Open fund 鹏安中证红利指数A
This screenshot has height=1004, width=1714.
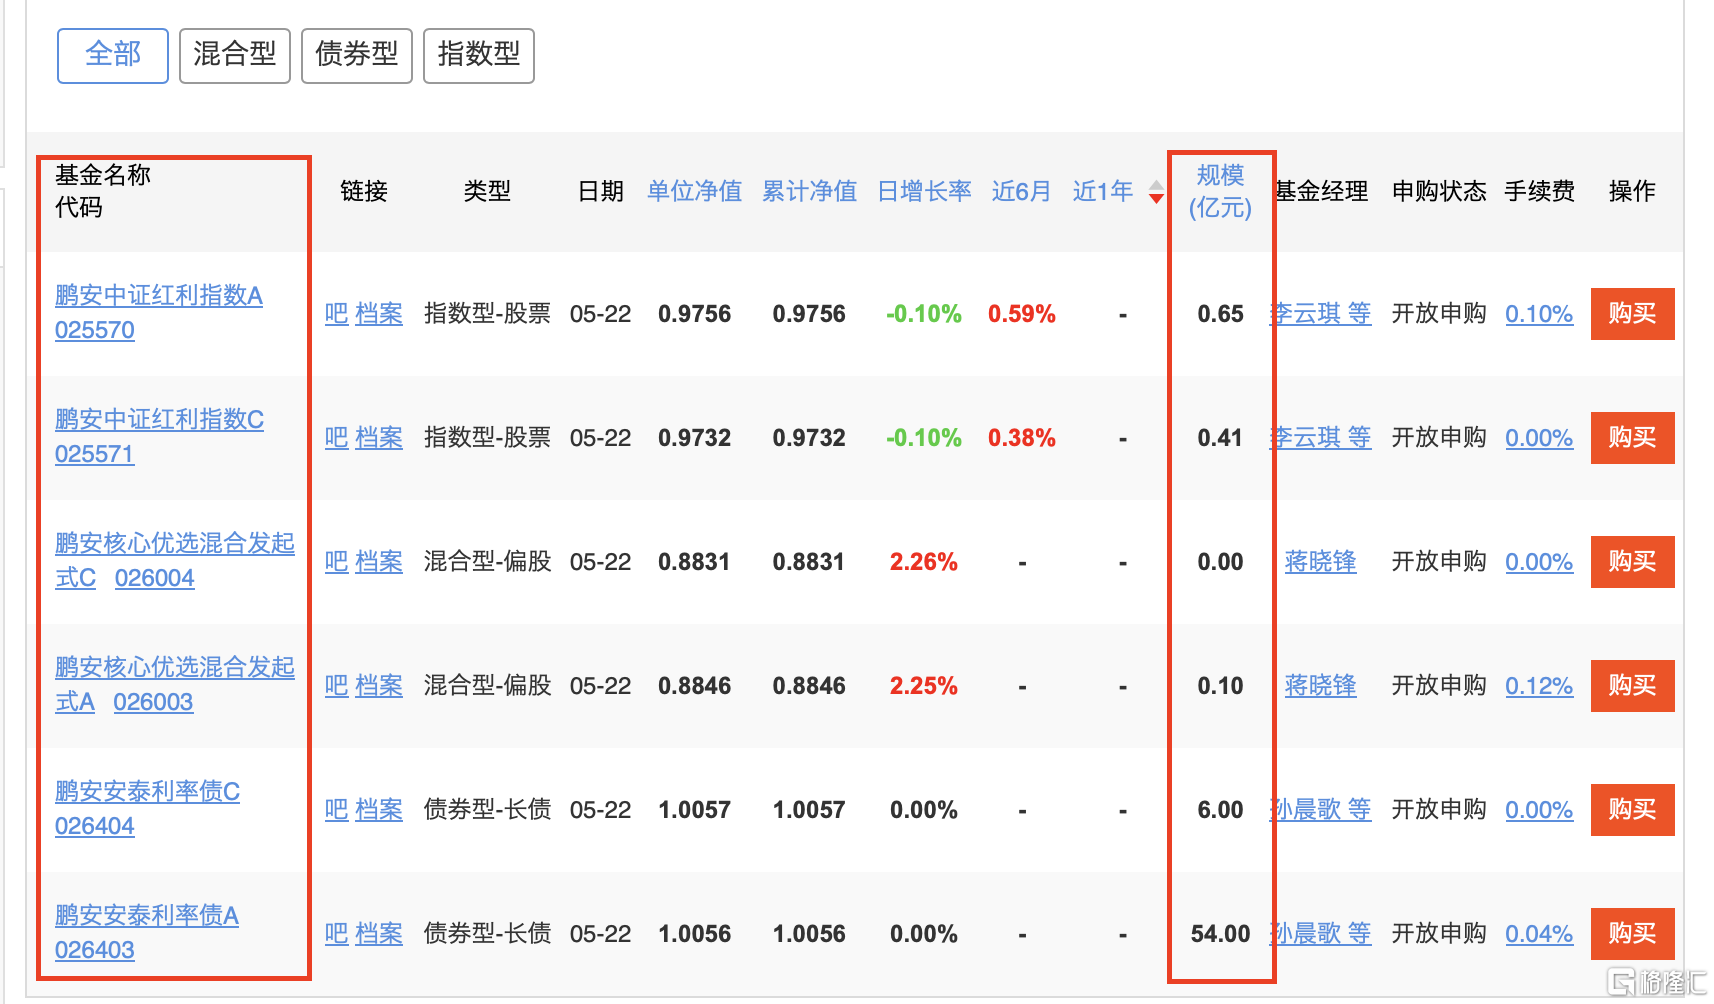[x=159, y=296]
